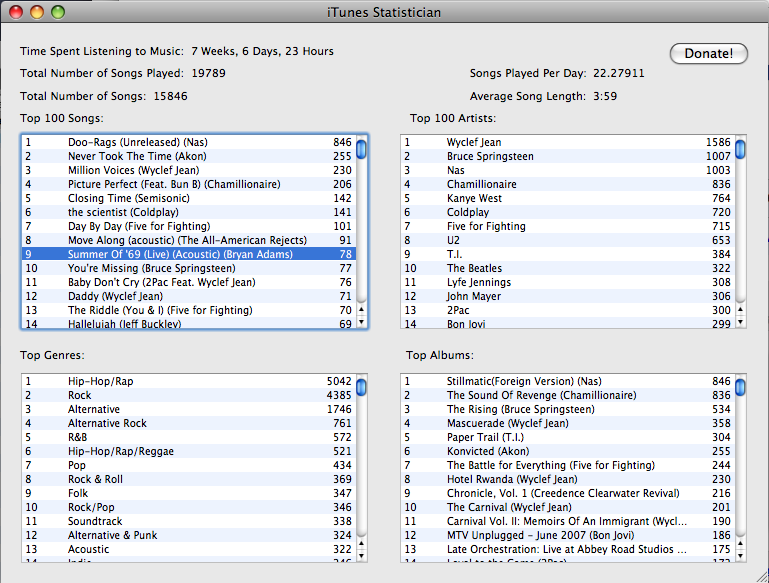Select genre Hip-Hop/Rap with 5042 plays
This screenshot has width=769, height=583.
coord(189,381)
